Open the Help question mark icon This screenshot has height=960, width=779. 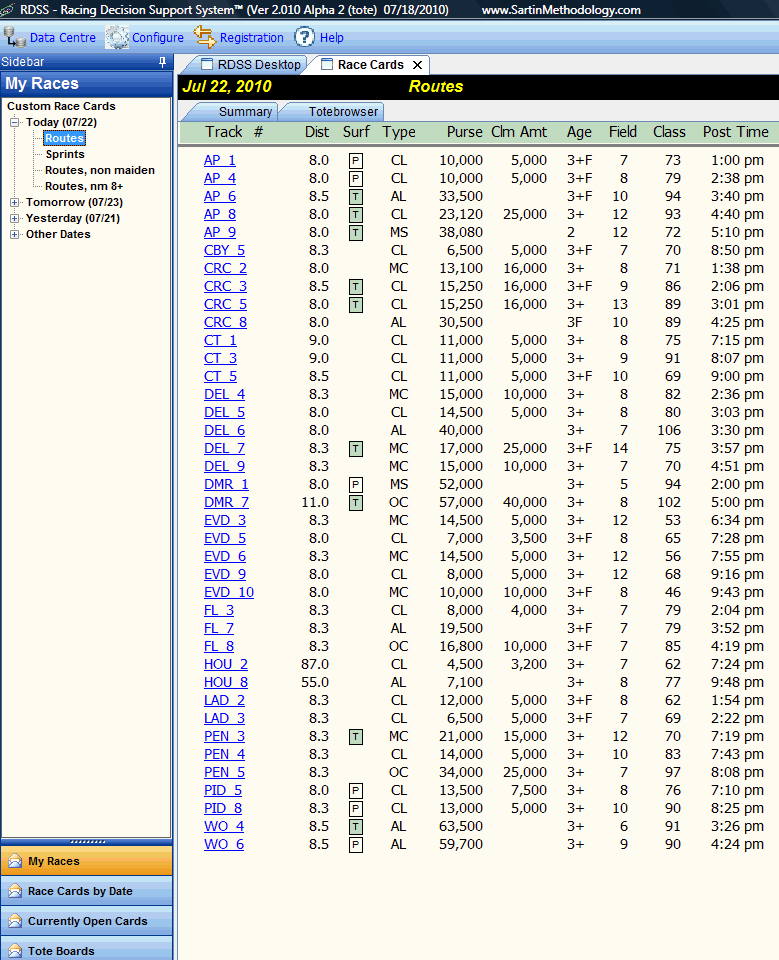(304, 37)
